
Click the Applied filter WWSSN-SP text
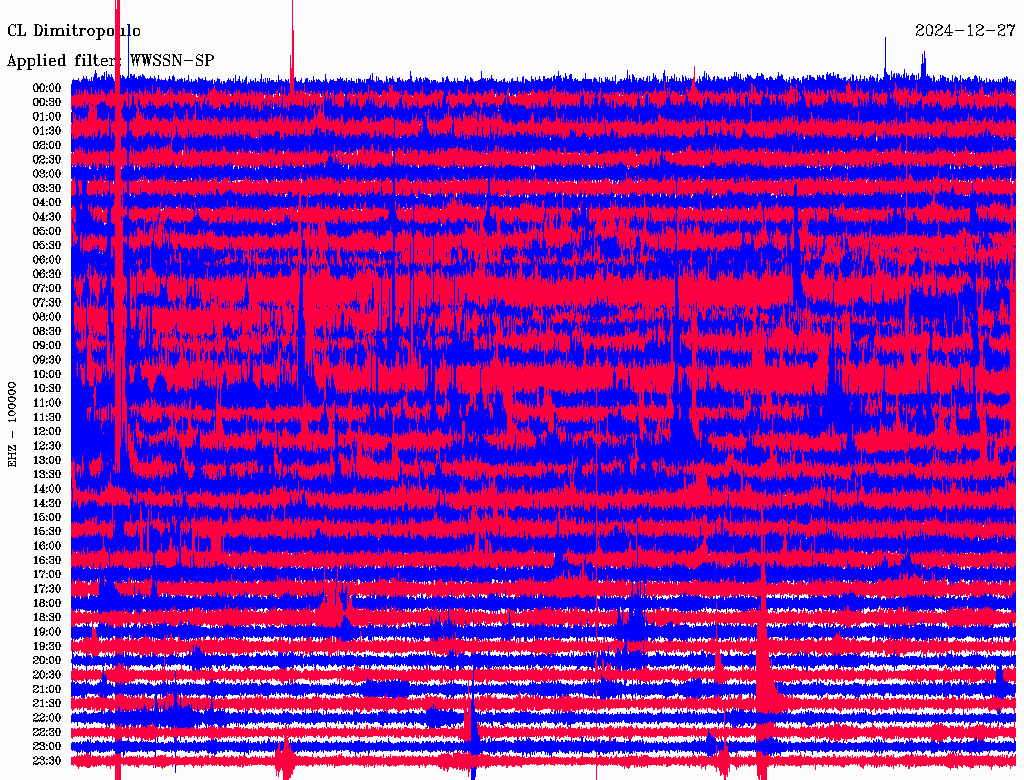click(x=110, y=61)
